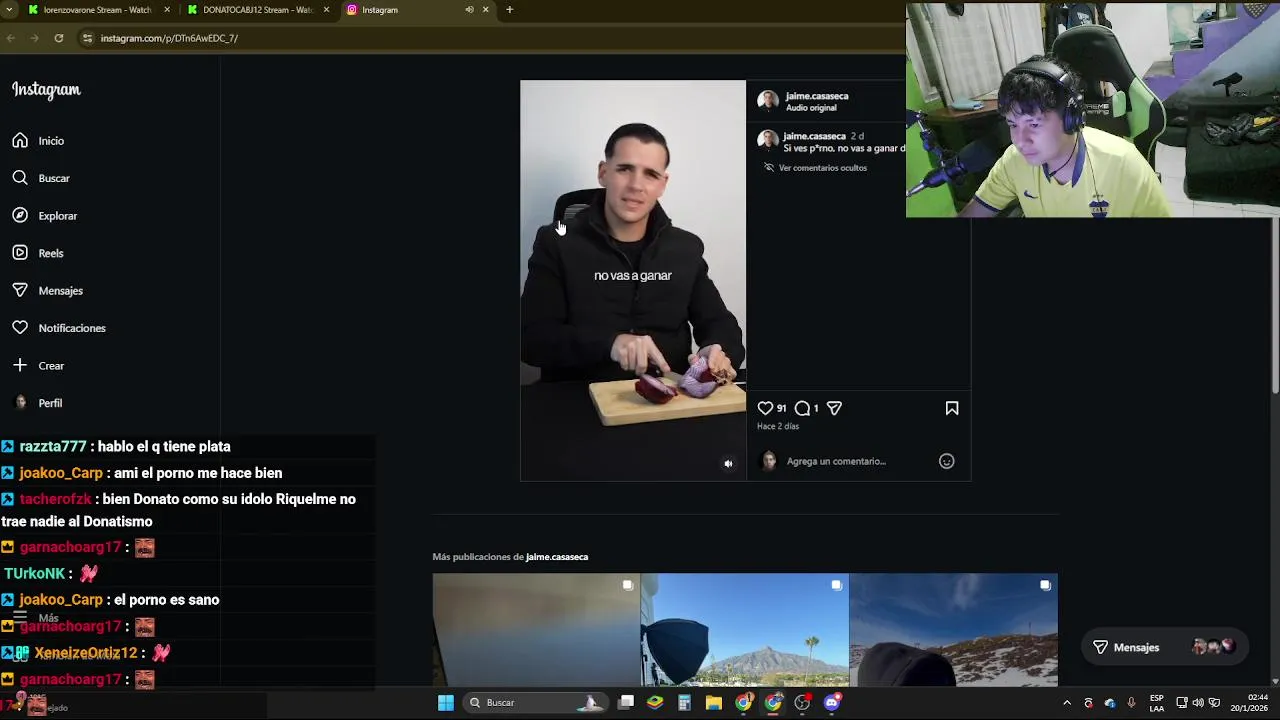Click razzta777 username in chat
1280x720 pixels.
coord(53,447)
